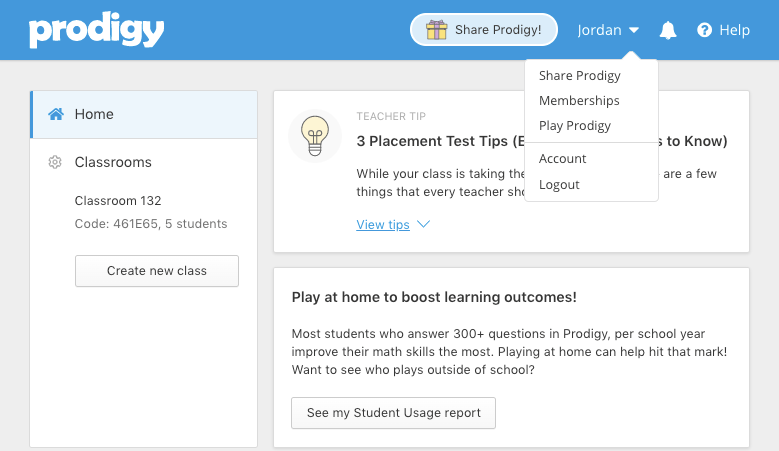
Task: Select Share Prodigy from the dropdown menu
Action: (580, 75)
